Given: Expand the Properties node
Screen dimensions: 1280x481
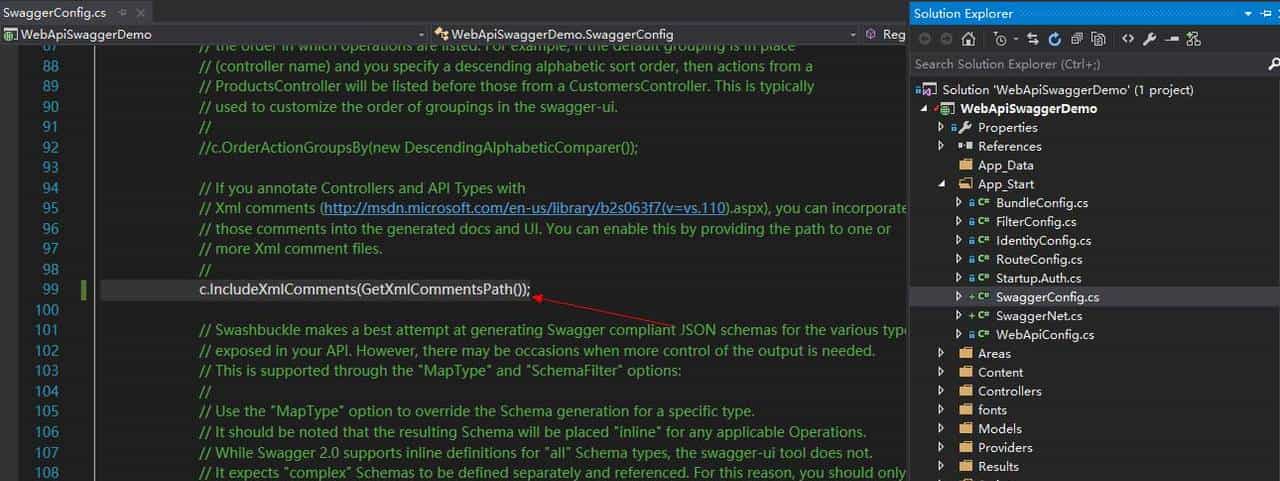Looking at the screenshot, I should (941, 127).
